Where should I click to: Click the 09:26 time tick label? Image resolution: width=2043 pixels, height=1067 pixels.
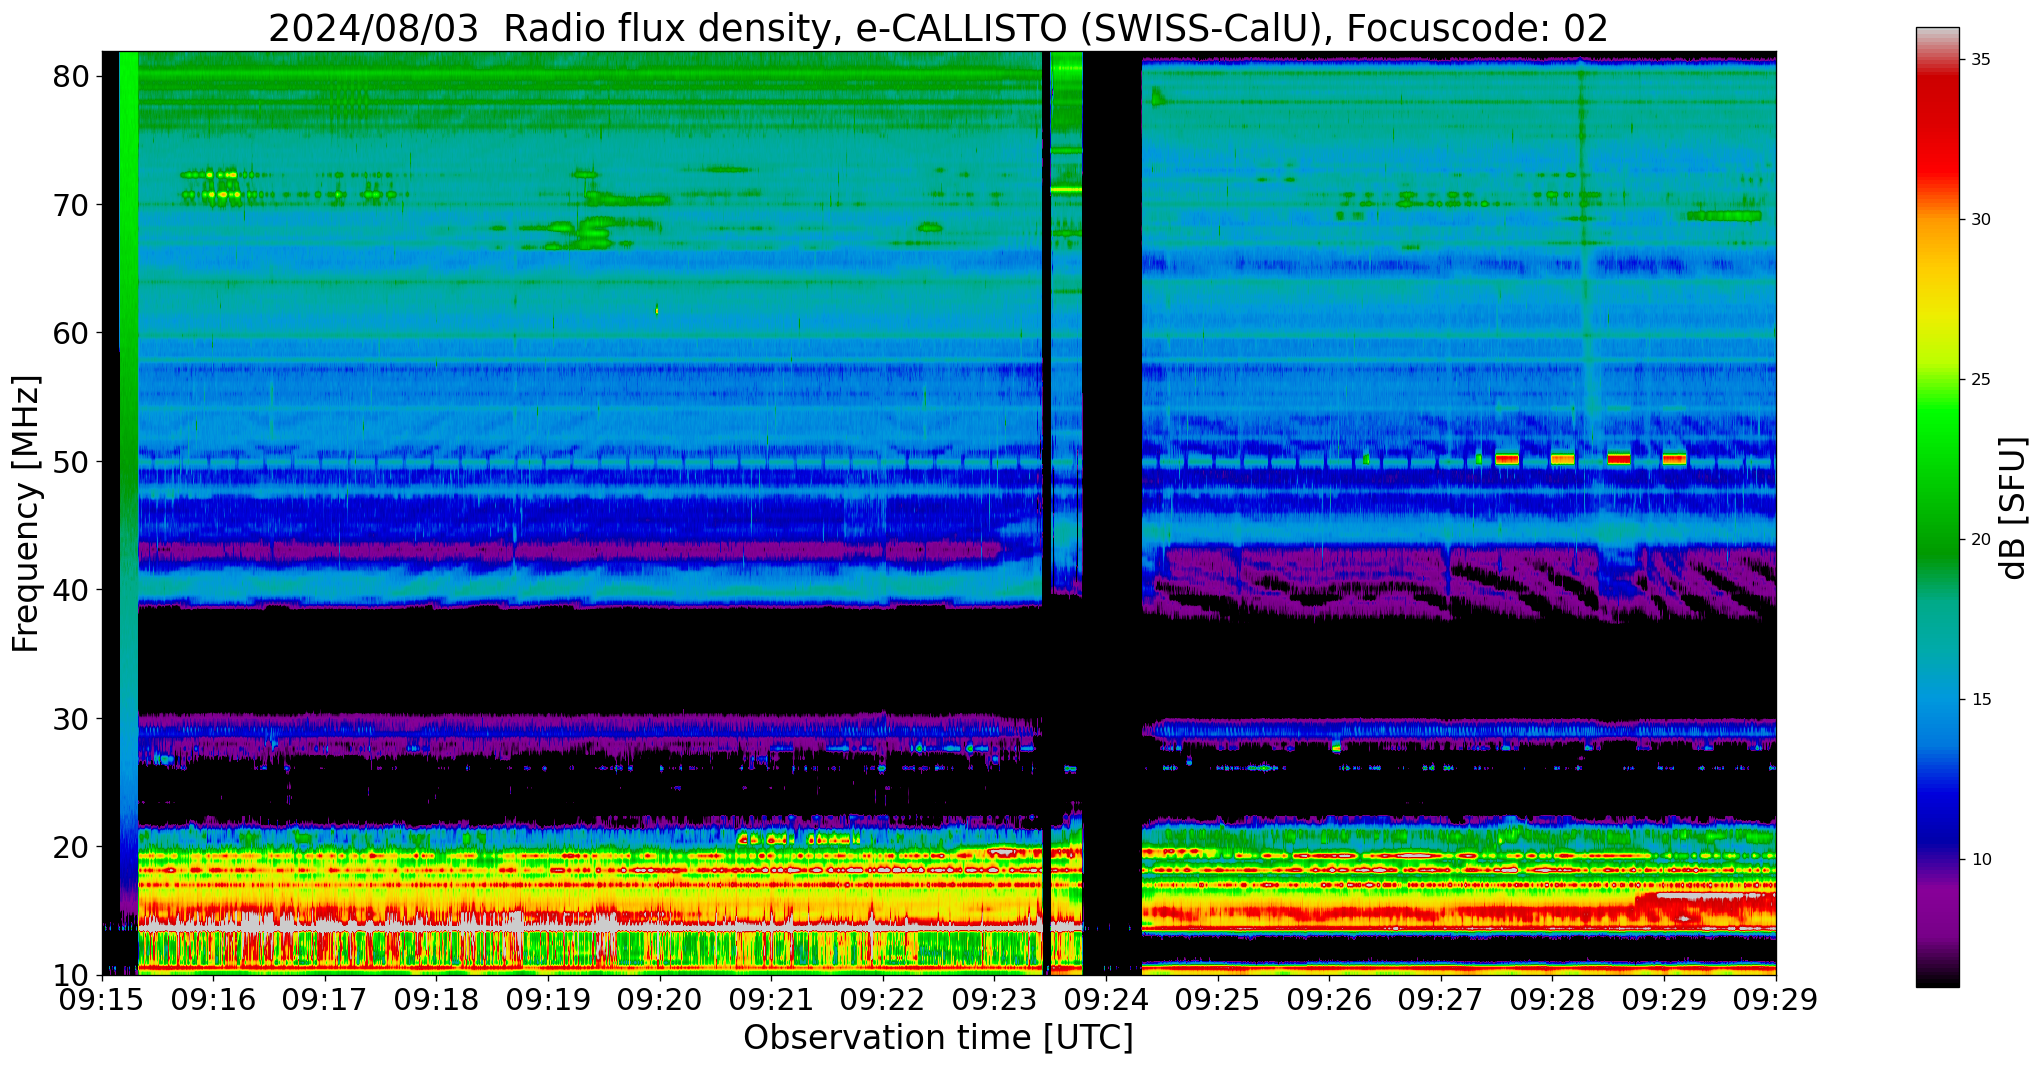[1329, 1000]
